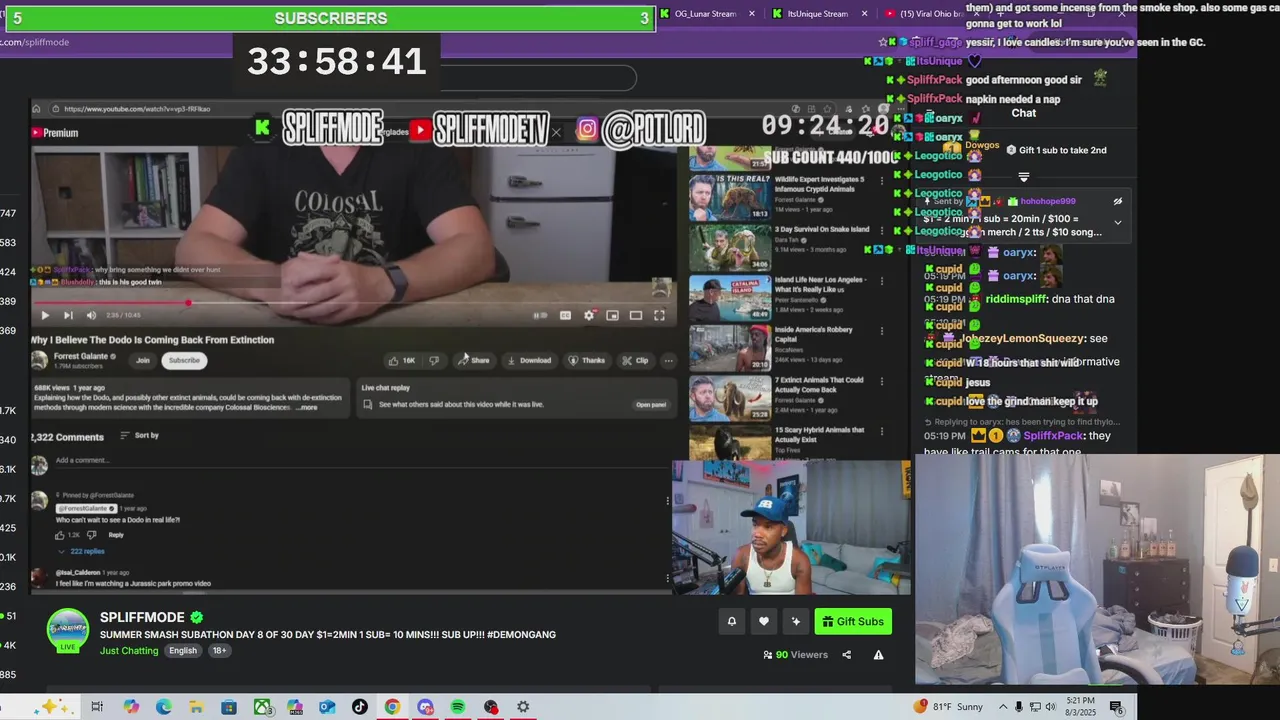Open the comments Sort by menu
This screenshot has height=720, width=1280.
point(139,435)
